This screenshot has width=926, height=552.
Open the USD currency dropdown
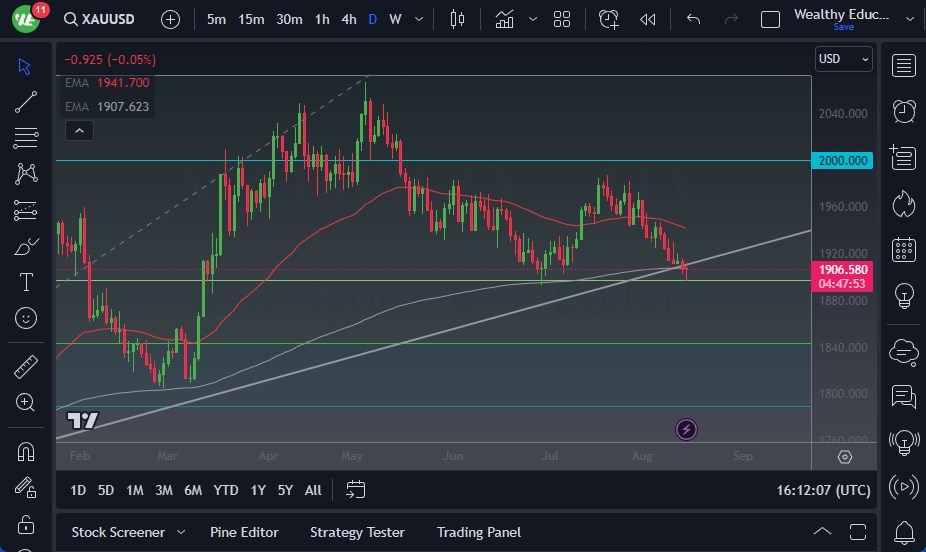(843, 59)
